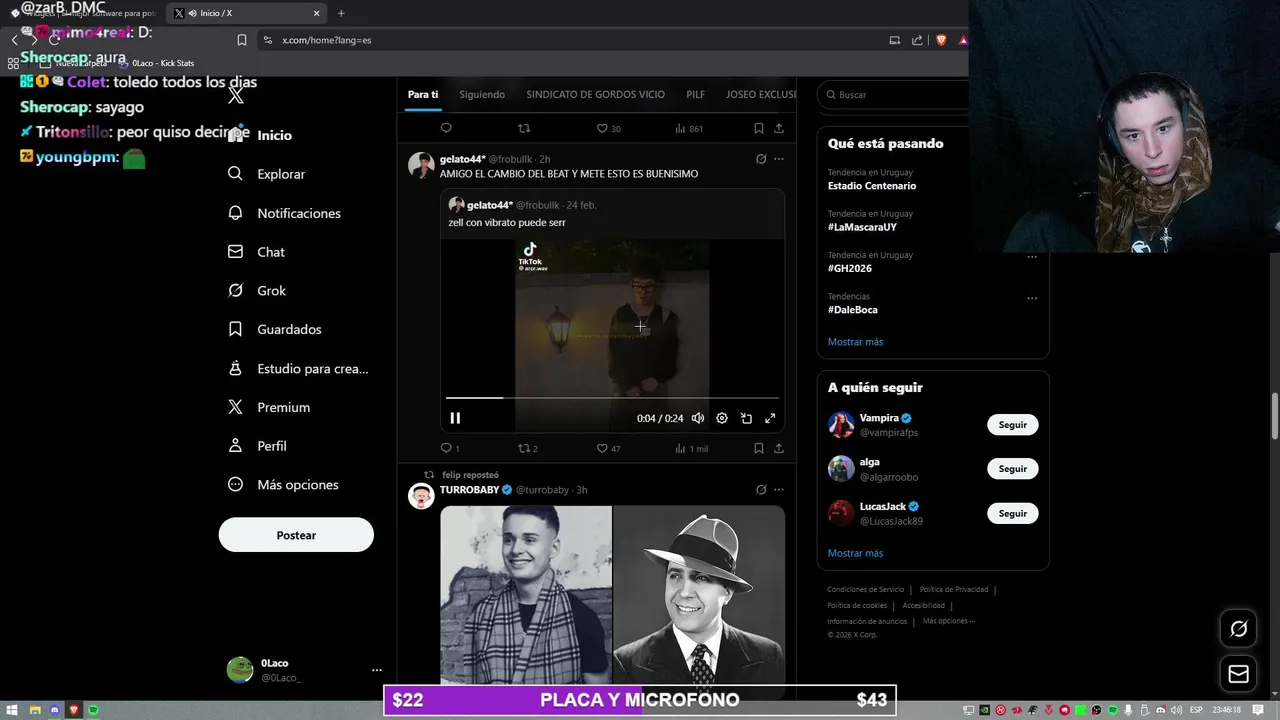Reply to the gelato44 post

[x=446, y=448]
